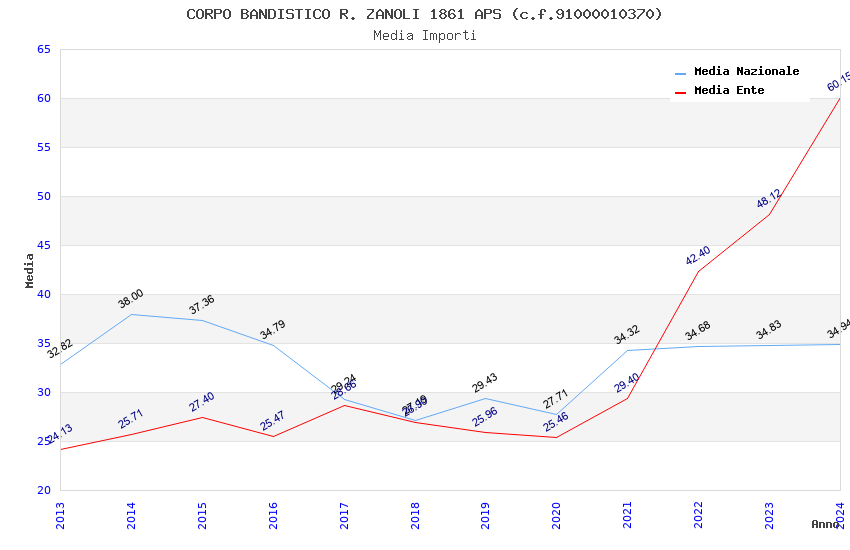Click the 25.96 data label for 2019
850x550 pixels.
coord(485,417)
